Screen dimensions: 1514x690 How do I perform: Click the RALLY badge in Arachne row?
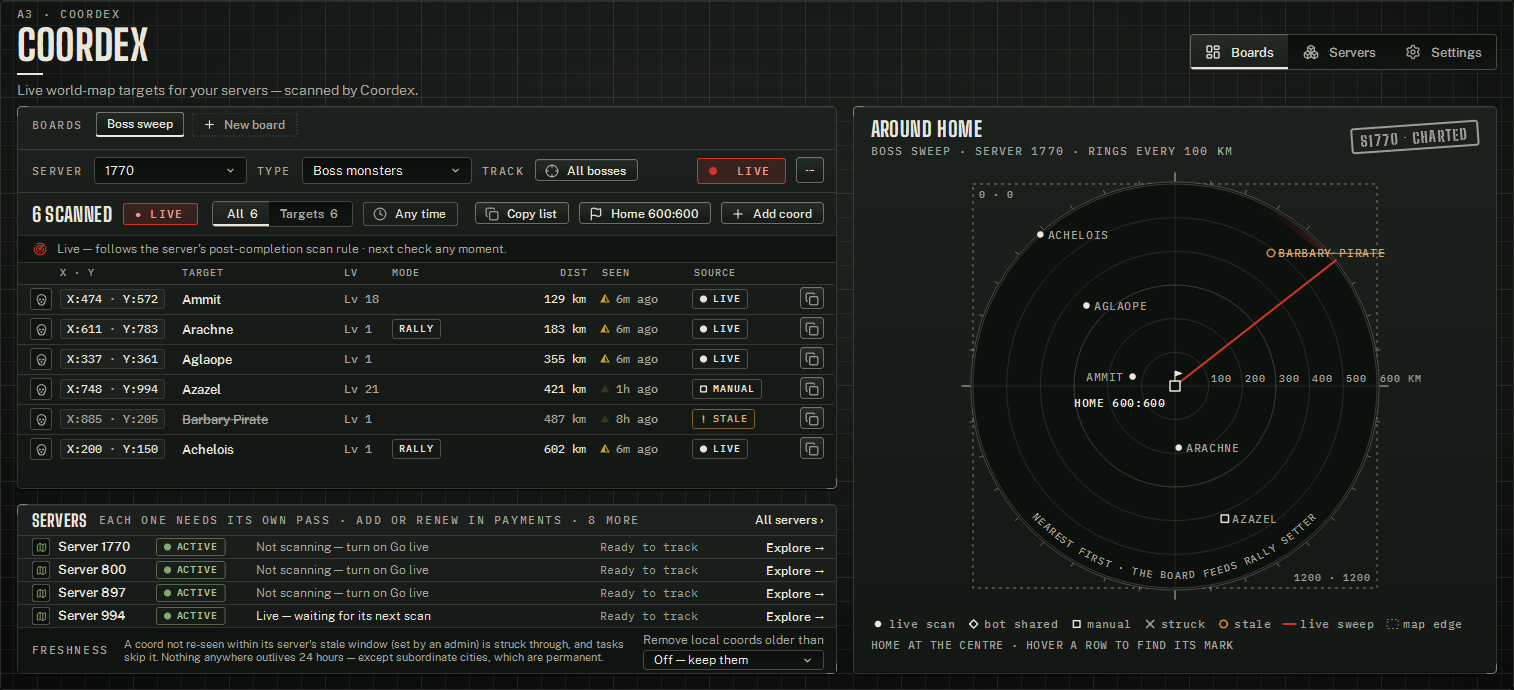pos(416,329)
